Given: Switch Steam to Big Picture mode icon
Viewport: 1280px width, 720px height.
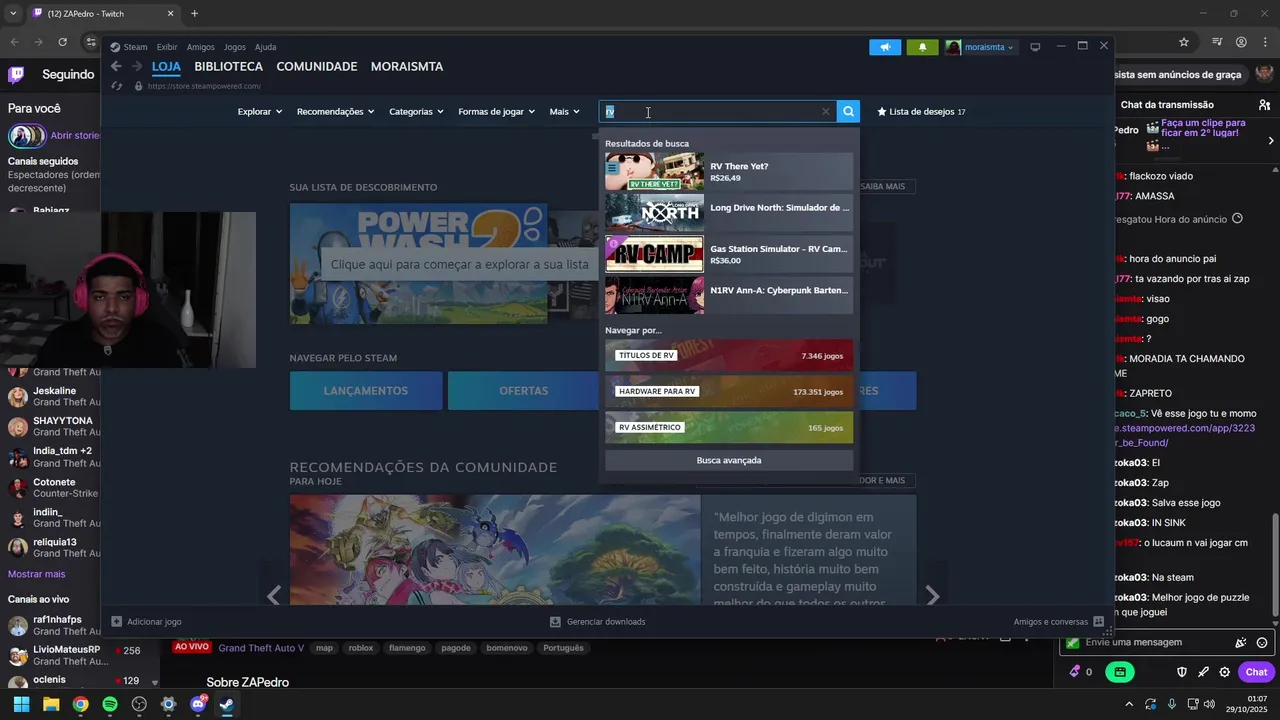Looking at the screenshot, I should pos(1035,47).
